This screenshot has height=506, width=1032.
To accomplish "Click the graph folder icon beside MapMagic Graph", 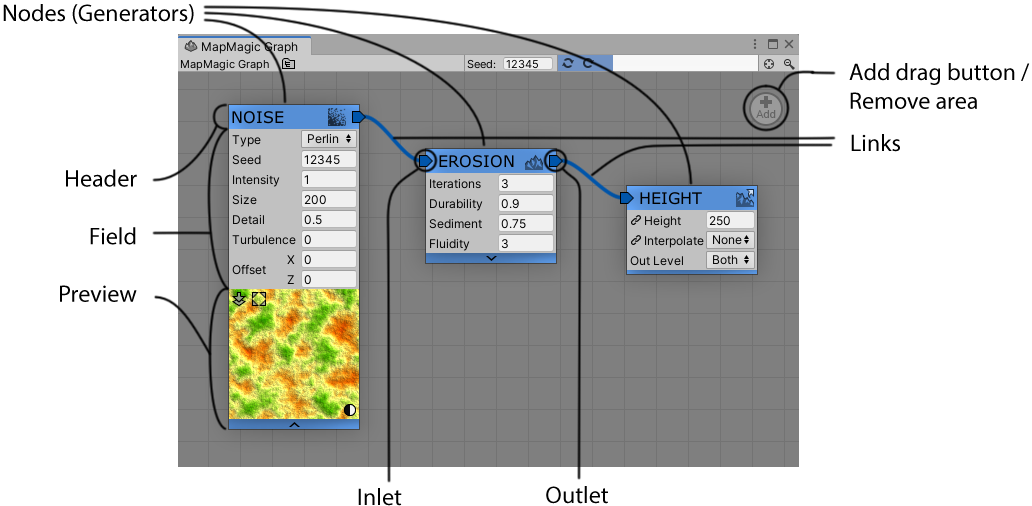I will coord(288,64).
